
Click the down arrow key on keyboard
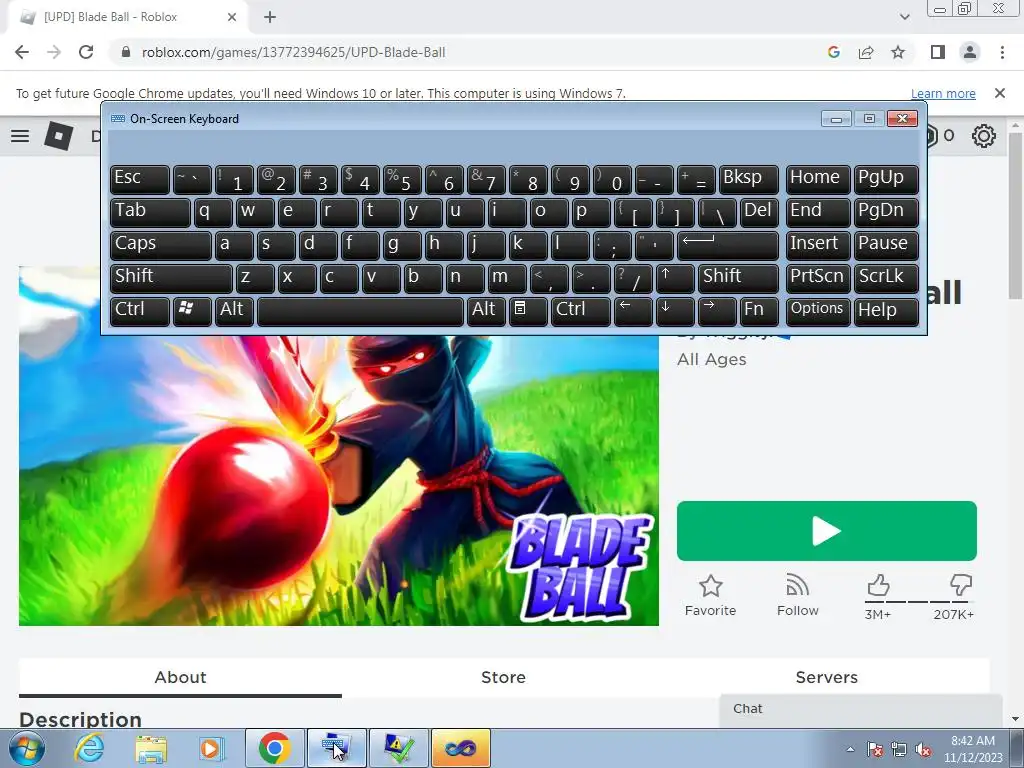[675, 310]
